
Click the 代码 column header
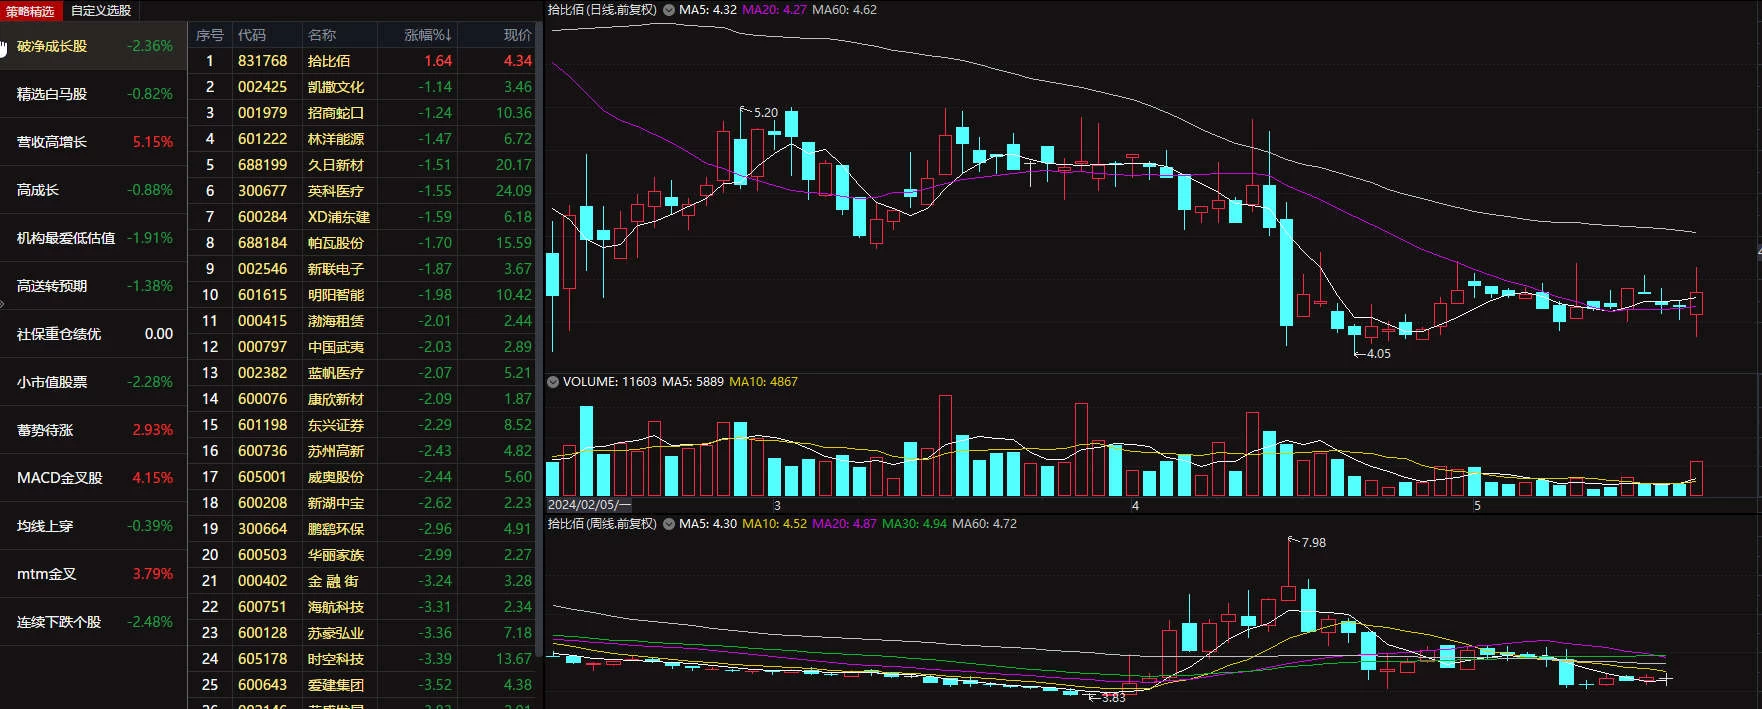click(252, 35)
